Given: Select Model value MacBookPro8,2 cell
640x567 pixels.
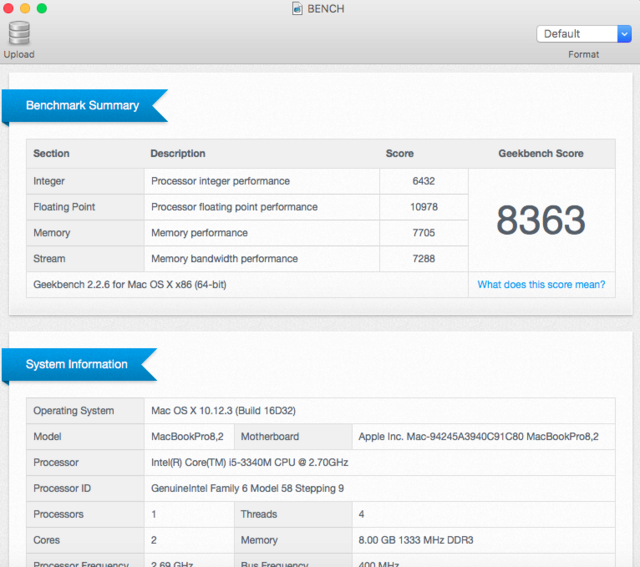Looking at the screenshot, I should click(189, 437).
